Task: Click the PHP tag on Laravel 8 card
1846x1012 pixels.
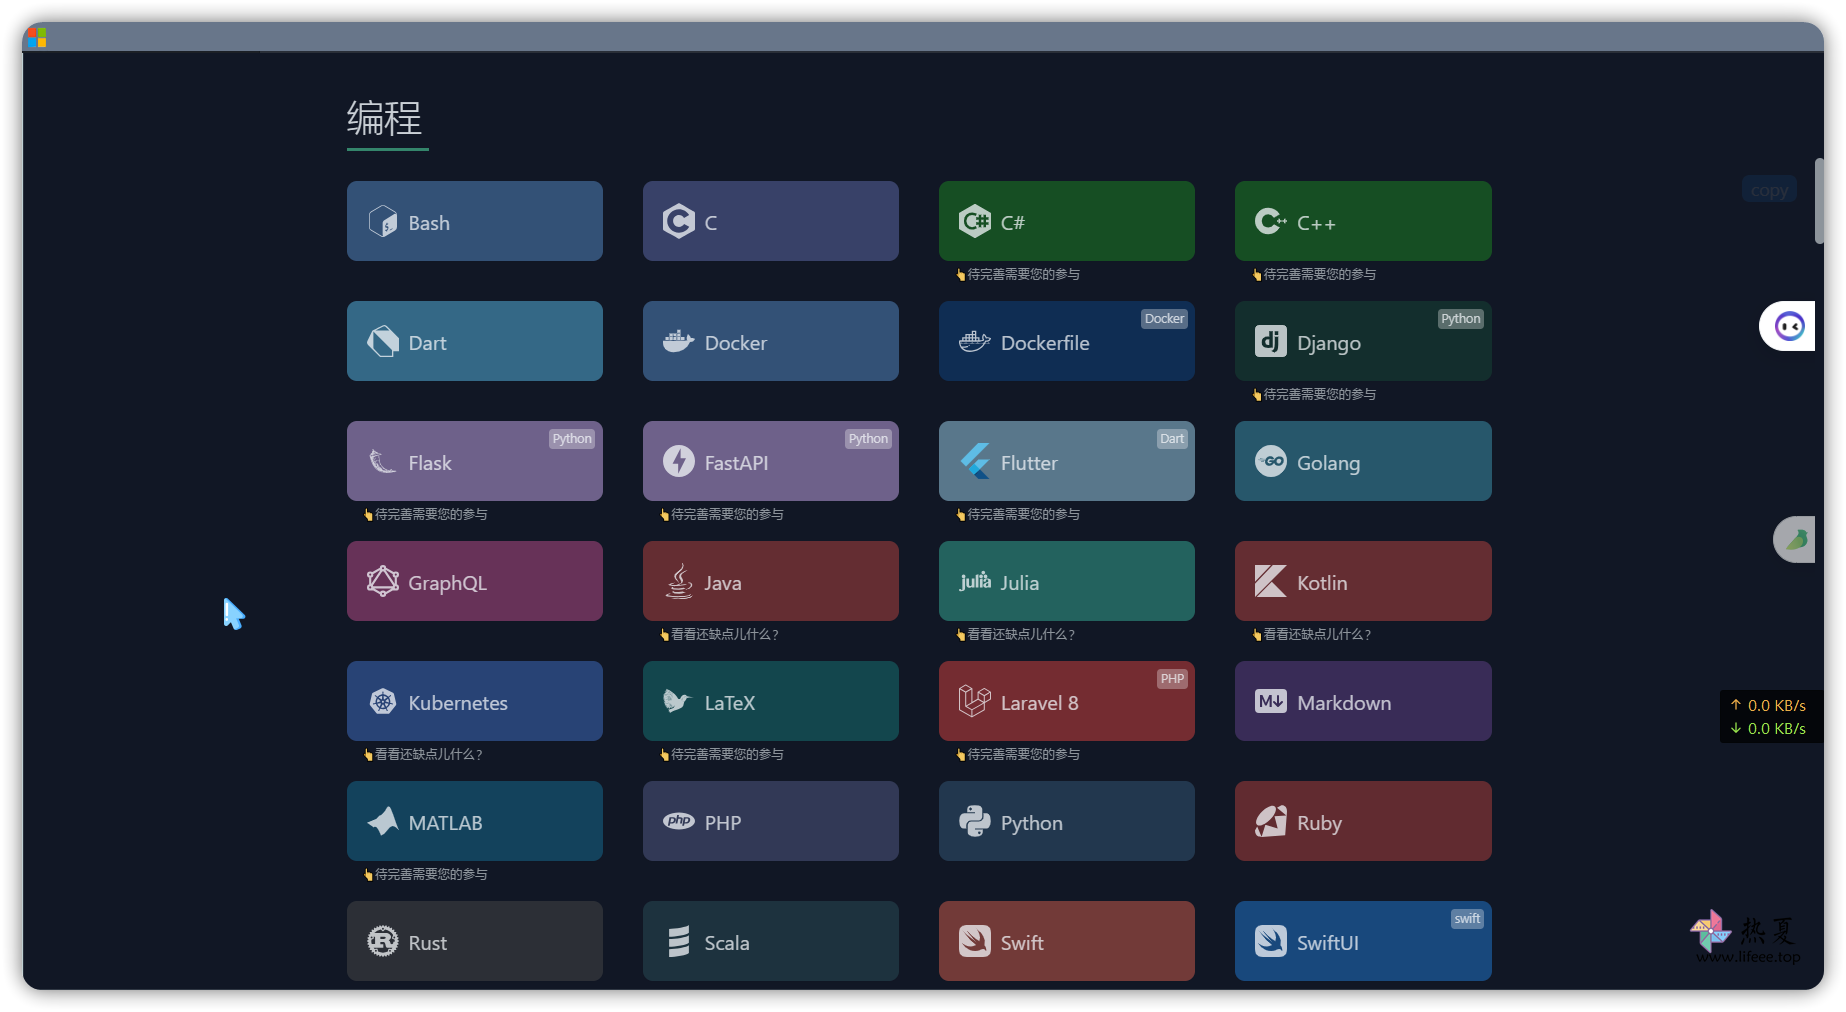Action: (x=1172, y=679)
